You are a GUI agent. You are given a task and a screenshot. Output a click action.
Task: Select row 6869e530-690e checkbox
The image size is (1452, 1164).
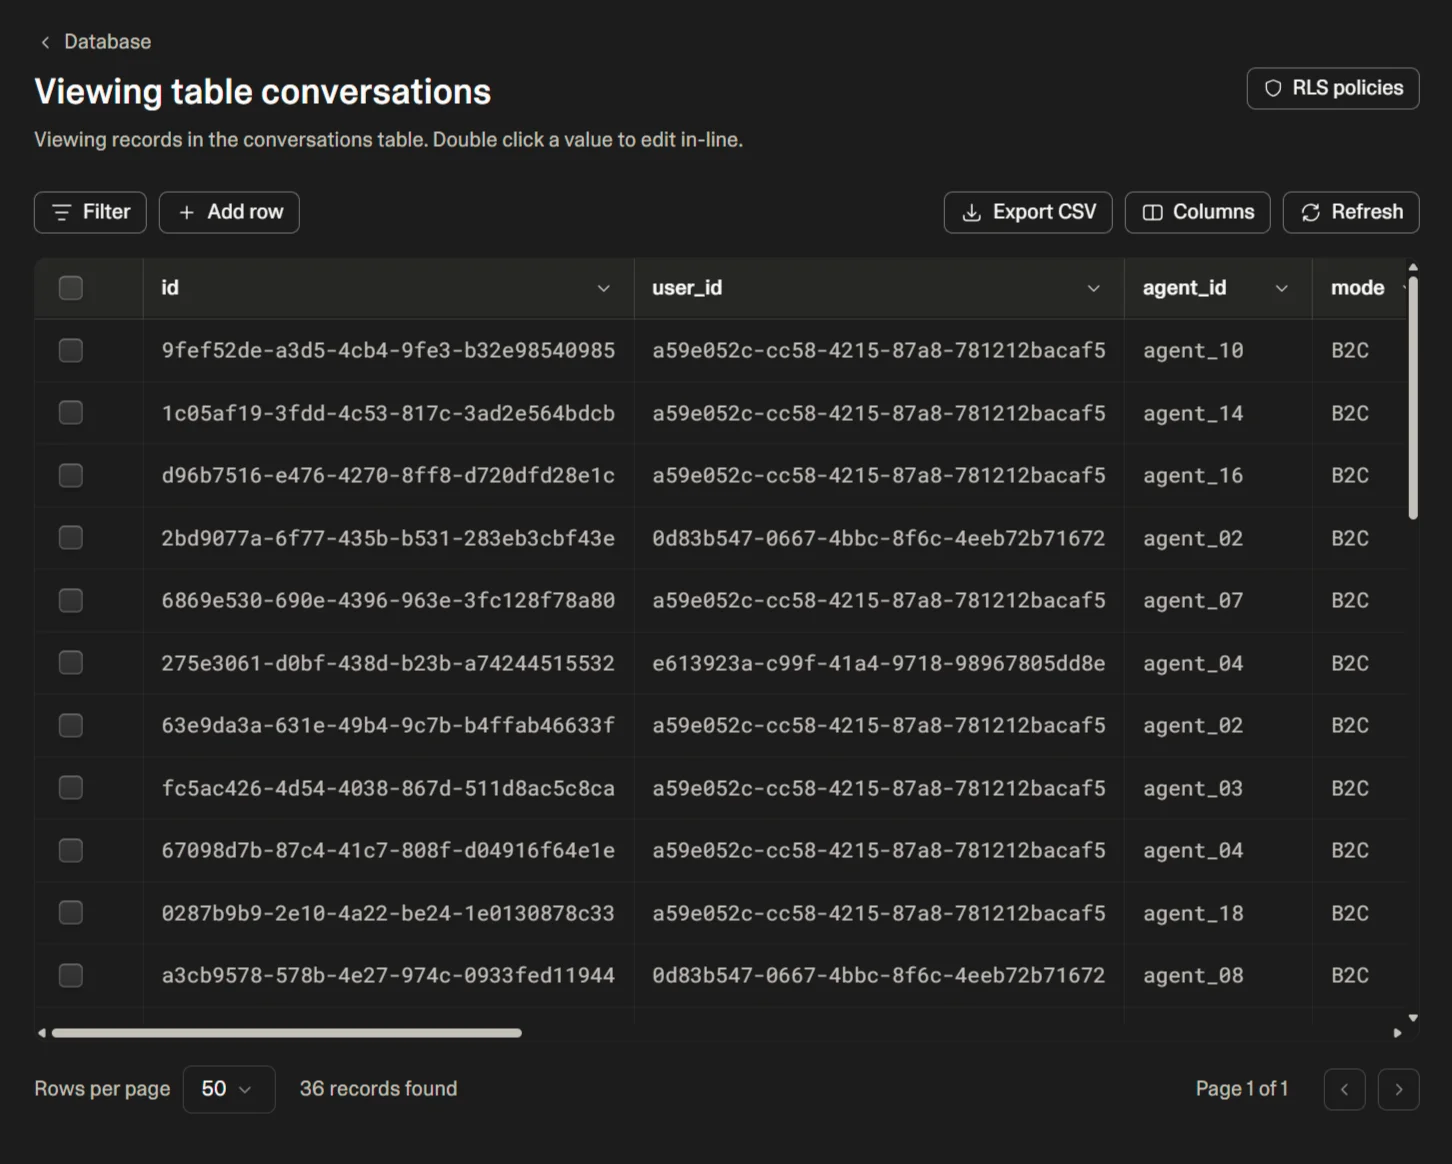(x=71, y=600)
